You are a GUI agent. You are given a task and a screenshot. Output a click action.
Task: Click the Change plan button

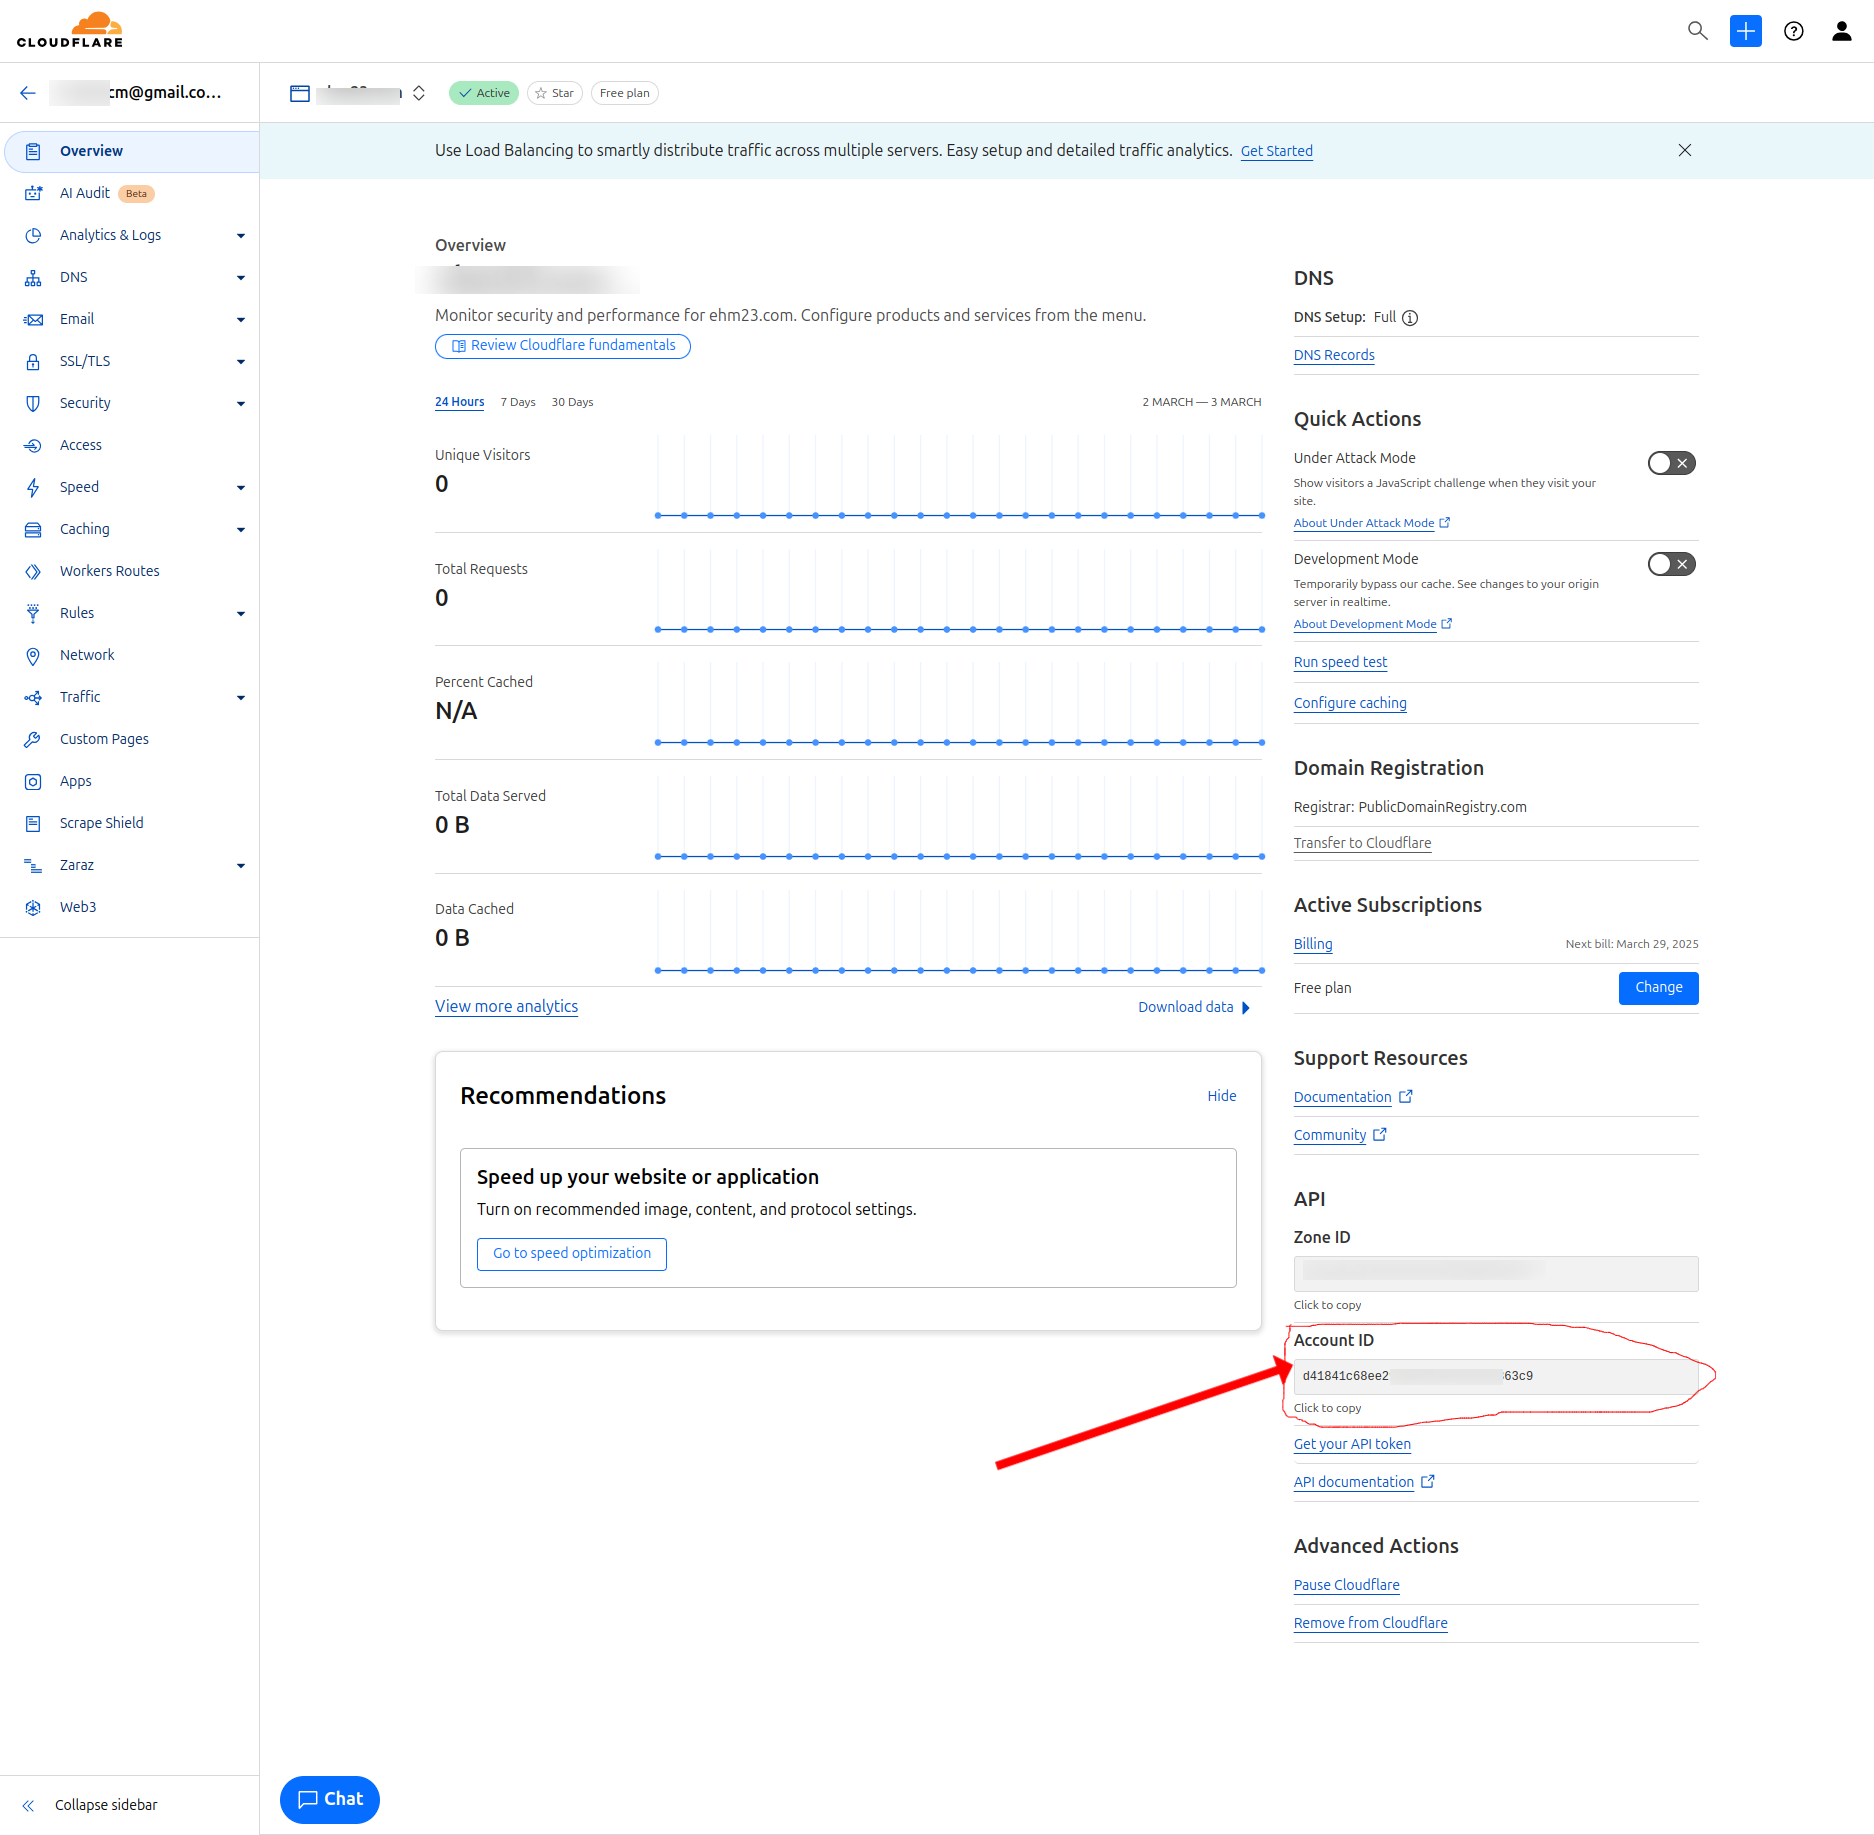click(x=1658, y=988)
